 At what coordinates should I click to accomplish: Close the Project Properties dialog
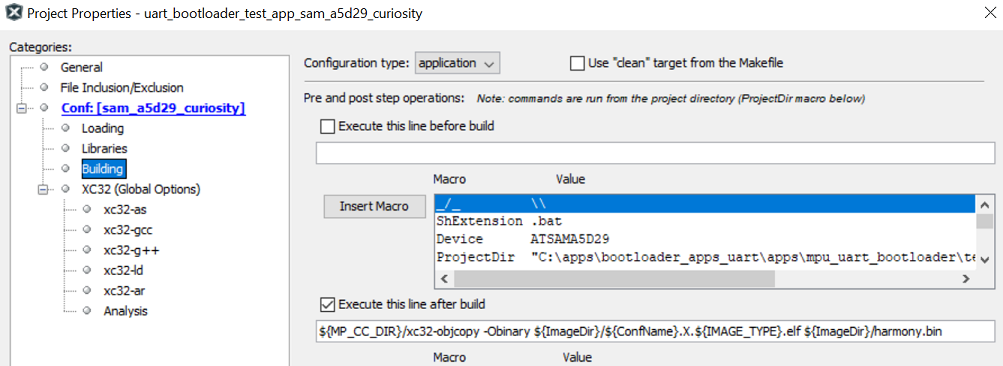tap(989, 12)
